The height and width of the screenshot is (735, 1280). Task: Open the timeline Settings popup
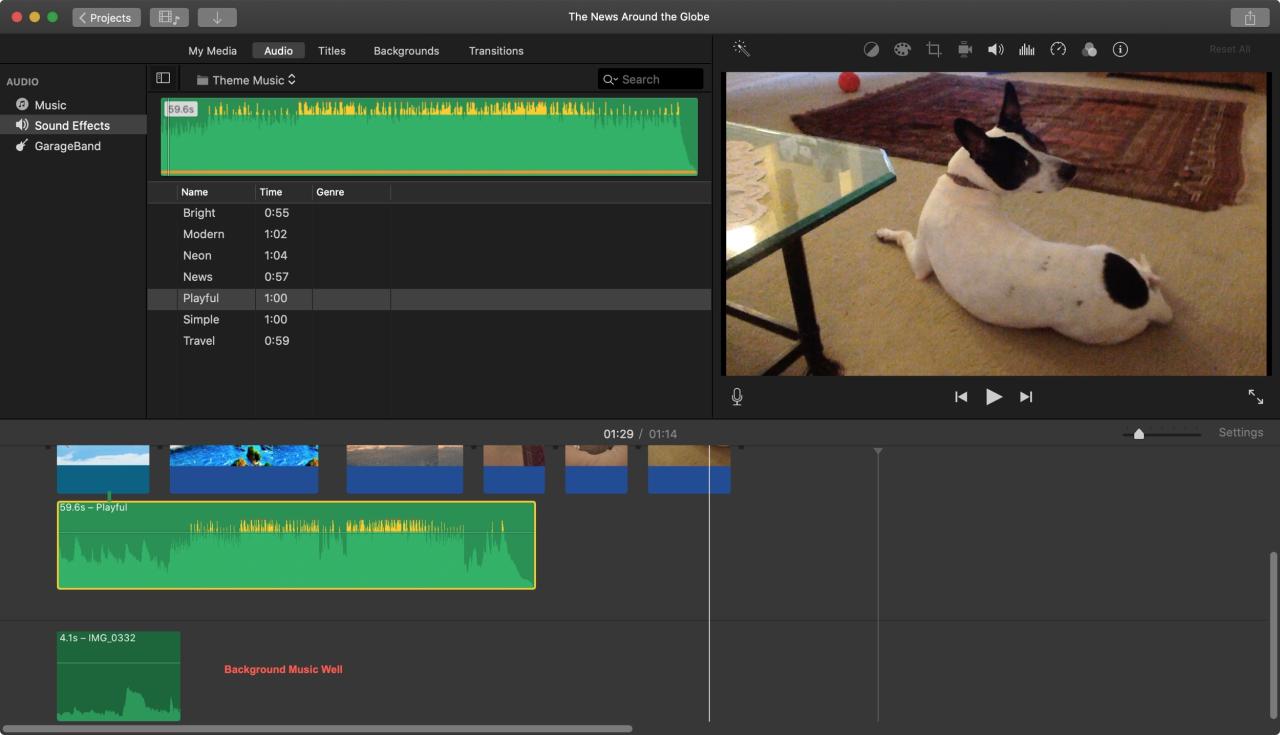(x=1240, y=433)
